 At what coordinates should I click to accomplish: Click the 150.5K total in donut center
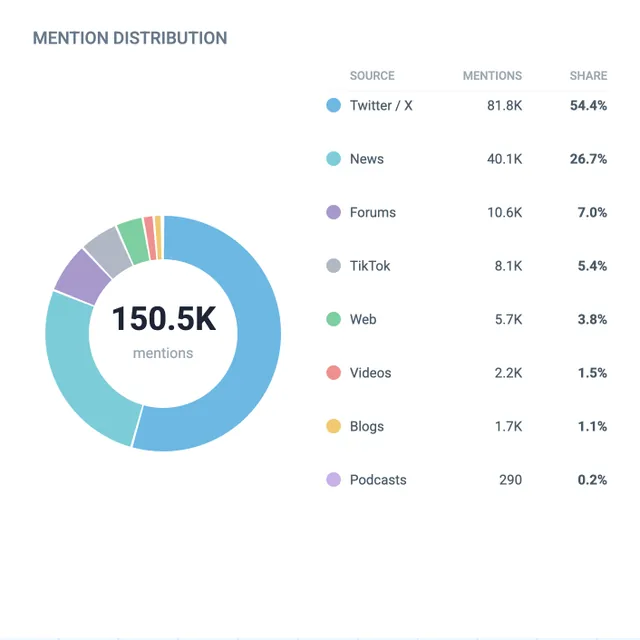[x=164, y=318]
